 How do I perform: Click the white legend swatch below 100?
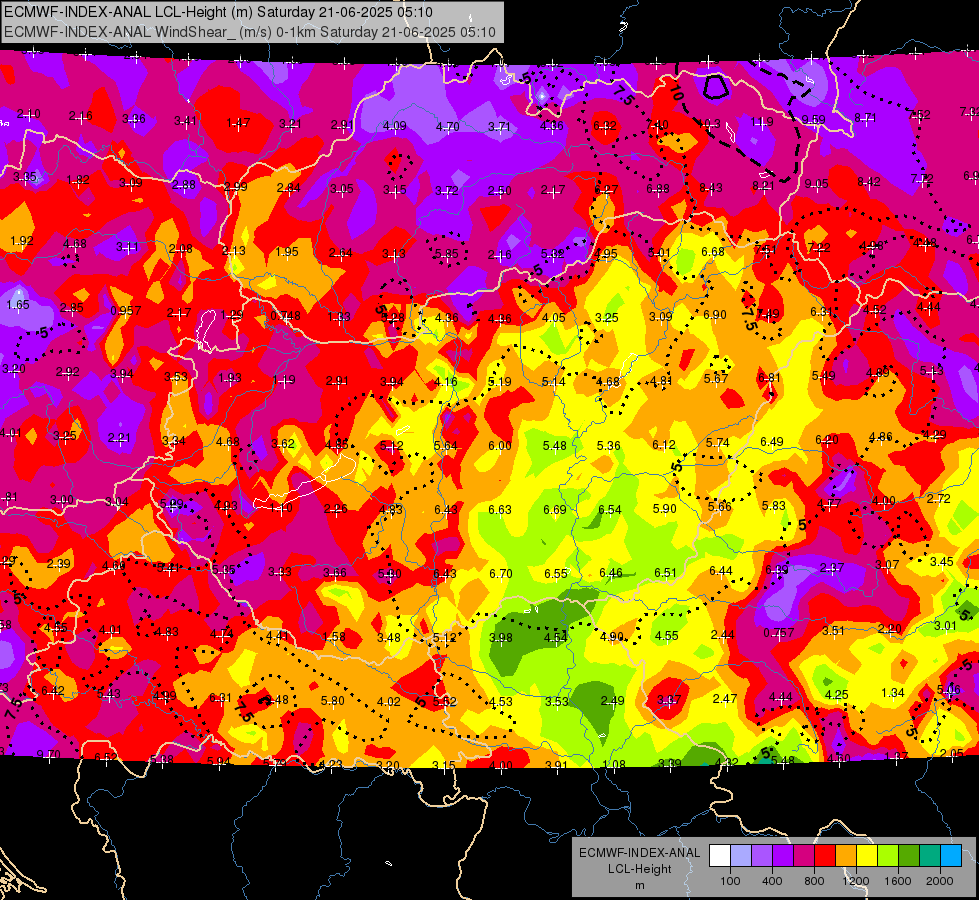[720, 856]
